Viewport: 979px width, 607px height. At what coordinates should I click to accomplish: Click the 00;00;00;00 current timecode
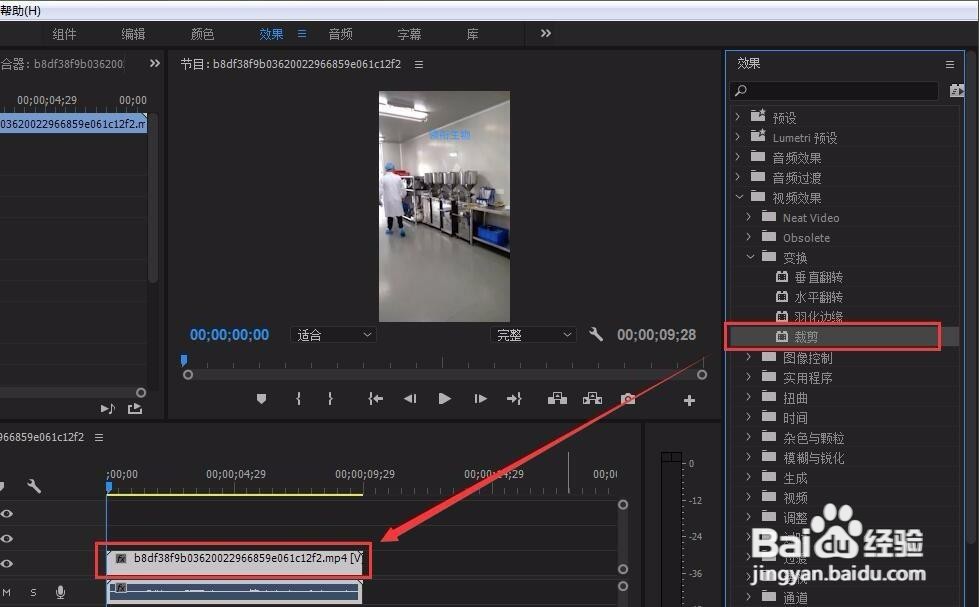pos(229,335)
